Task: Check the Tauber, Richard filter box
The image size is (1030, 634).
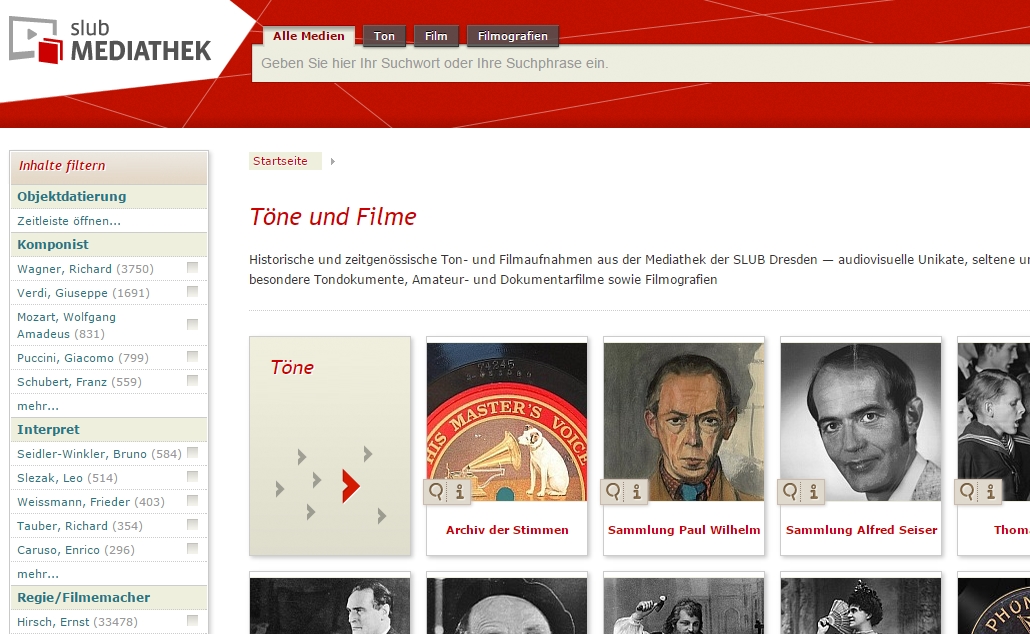Action: [x=192, y=524]
